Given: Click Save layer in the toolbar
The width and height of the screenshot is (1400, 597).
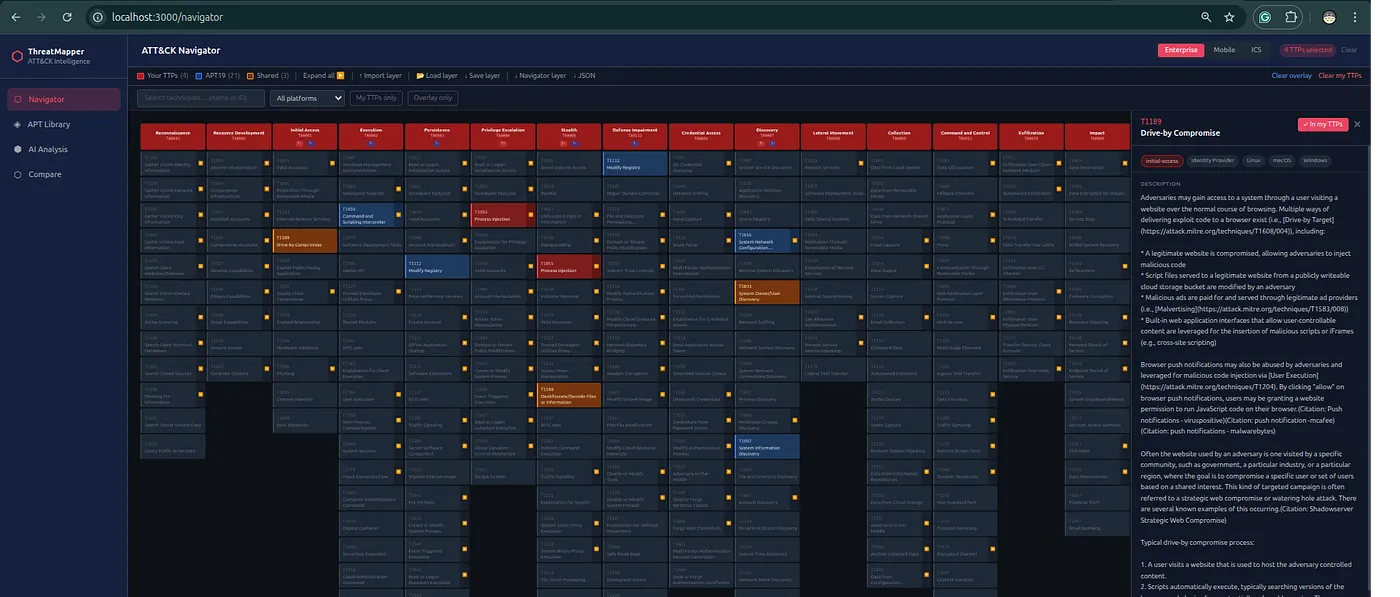Looking at the screenshot, I should tap(481, 75).
